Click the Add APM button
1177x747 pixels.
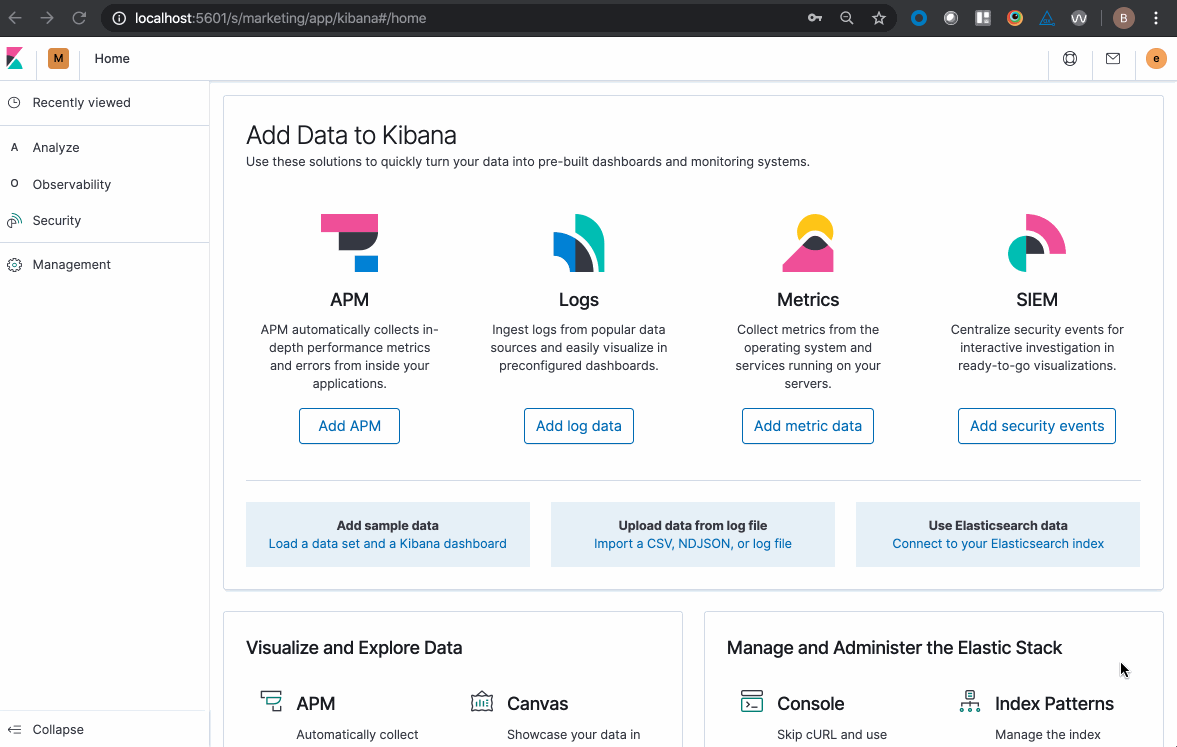pos(349,426)
